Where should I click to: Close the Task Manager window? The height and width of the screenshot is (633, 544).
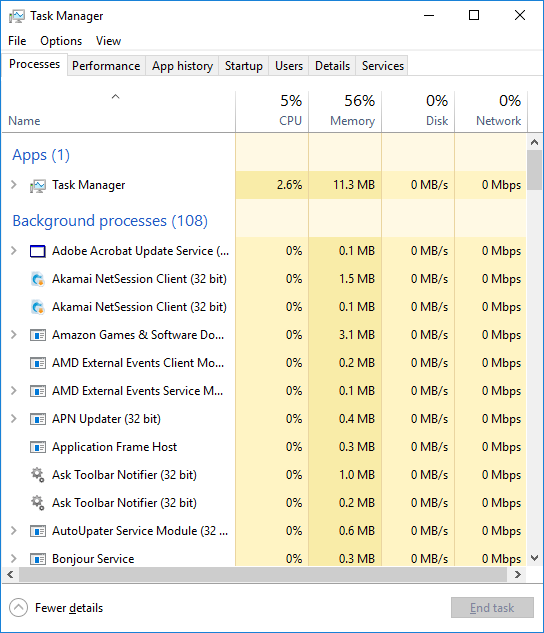click(x=520, y=16)
